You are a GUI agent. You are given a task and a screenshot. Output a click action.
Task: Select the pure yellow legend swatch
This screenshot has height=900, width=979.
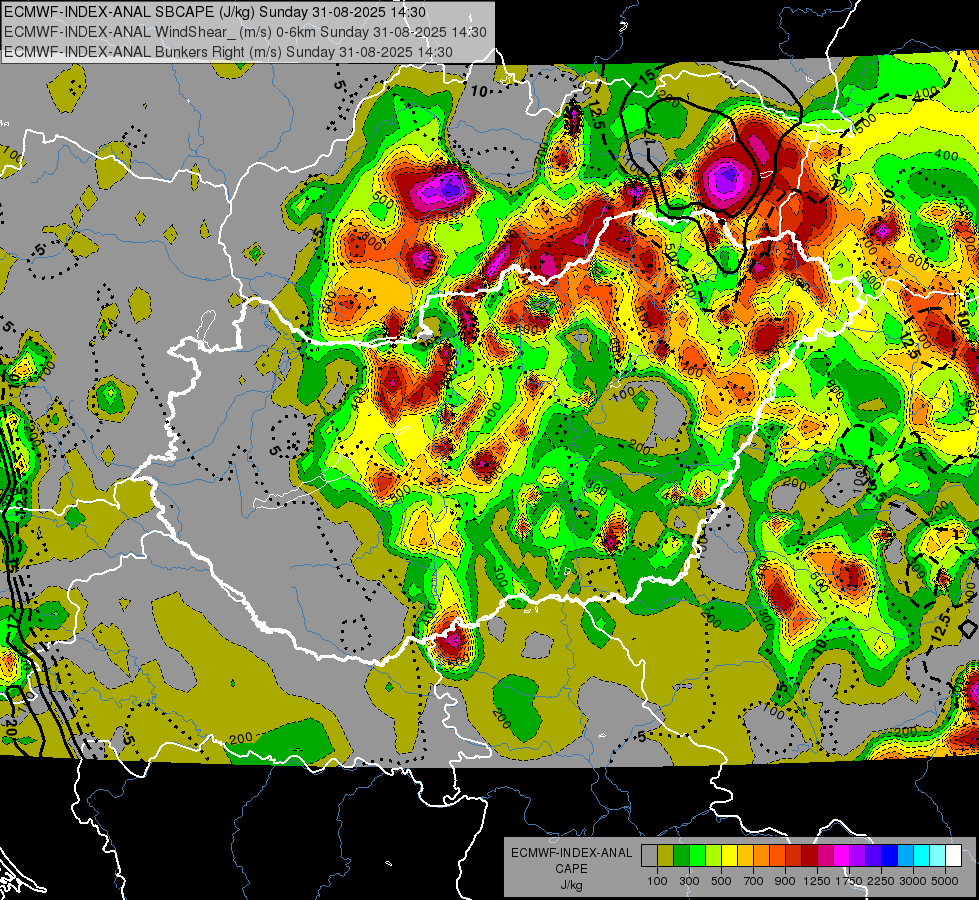click(729, 856)
